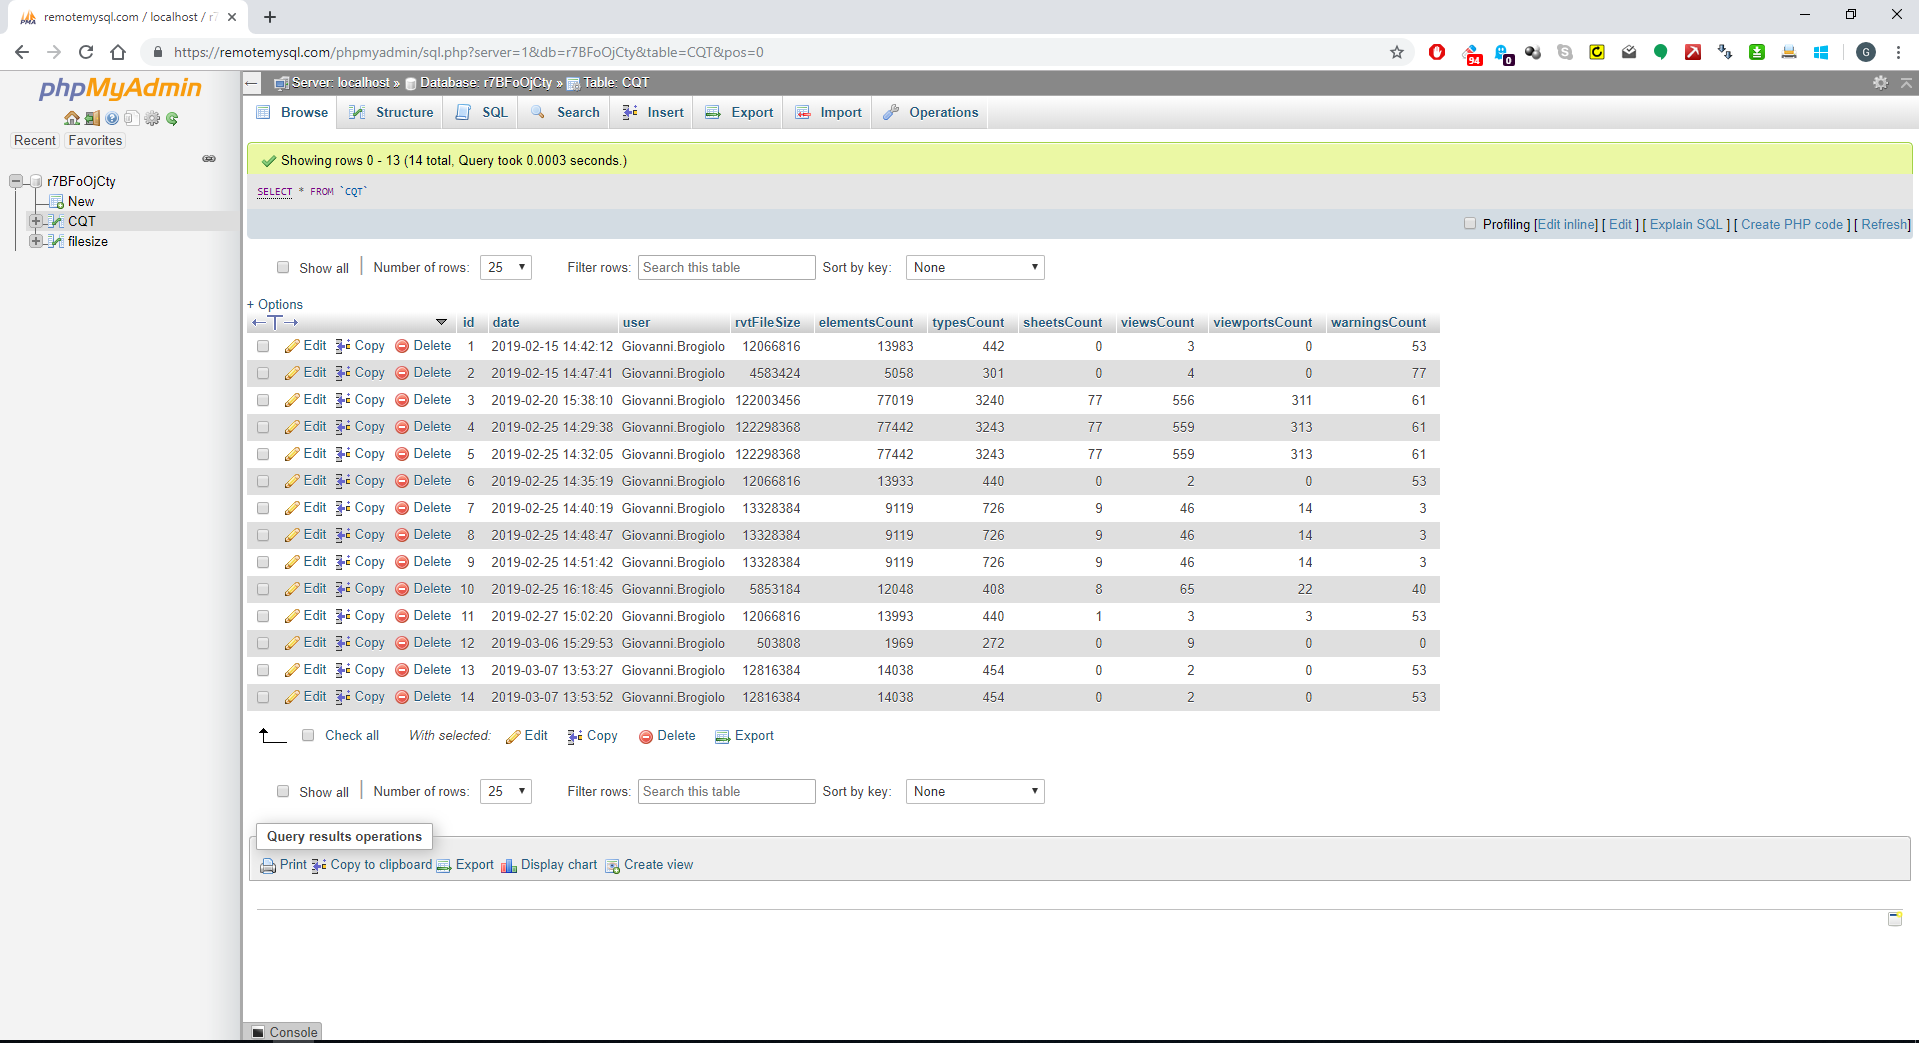Screen dimensions: 1919x1043
Task: Click pencil Edit icon for row id 1
Action: pos(292,346)
